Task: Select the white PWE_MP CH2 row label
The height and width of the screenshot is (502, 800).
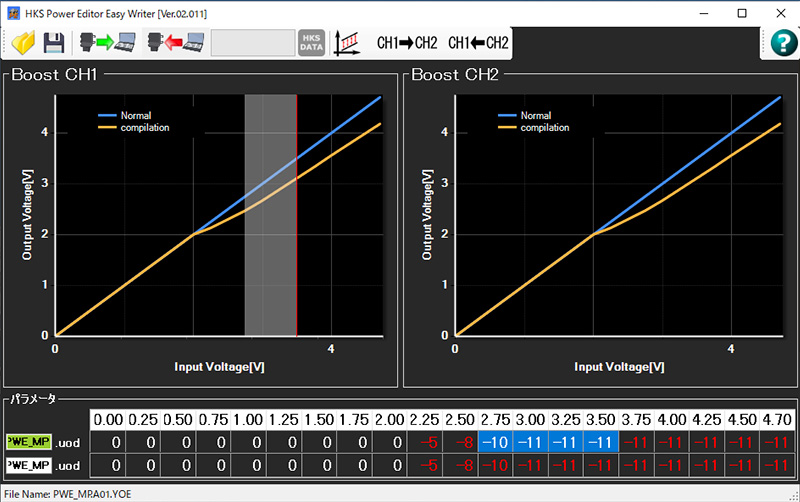Action: click(x=29, y=465)
